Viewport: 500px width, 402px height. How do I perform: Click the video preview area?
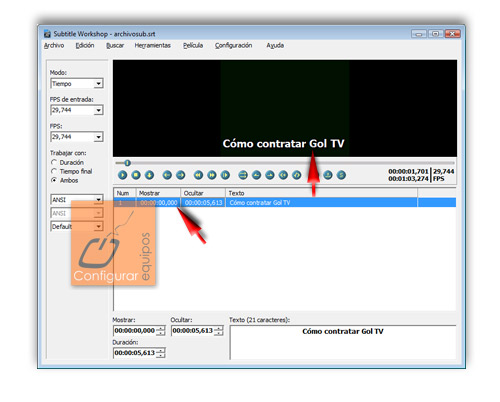285,108
